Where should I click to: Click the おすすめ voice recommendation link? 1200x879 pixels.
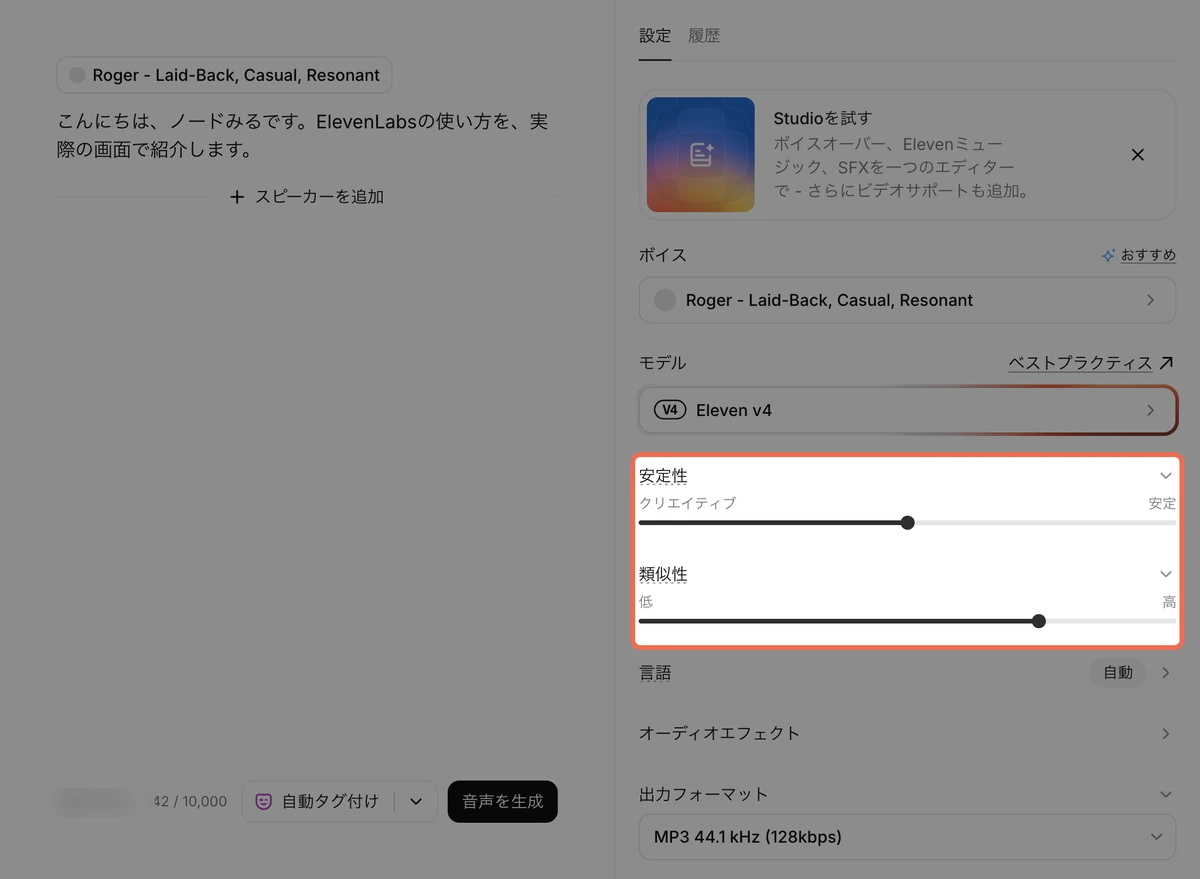(x=1148, y=255)
